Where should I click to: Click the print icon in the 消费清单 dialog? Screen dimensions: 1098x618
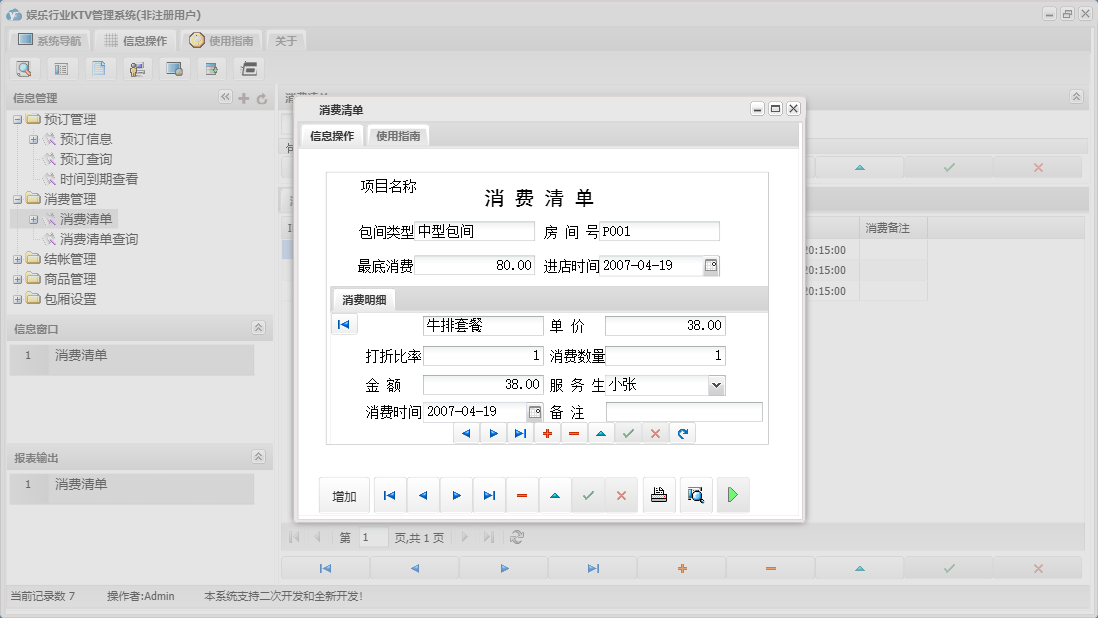tap(658, 494)
